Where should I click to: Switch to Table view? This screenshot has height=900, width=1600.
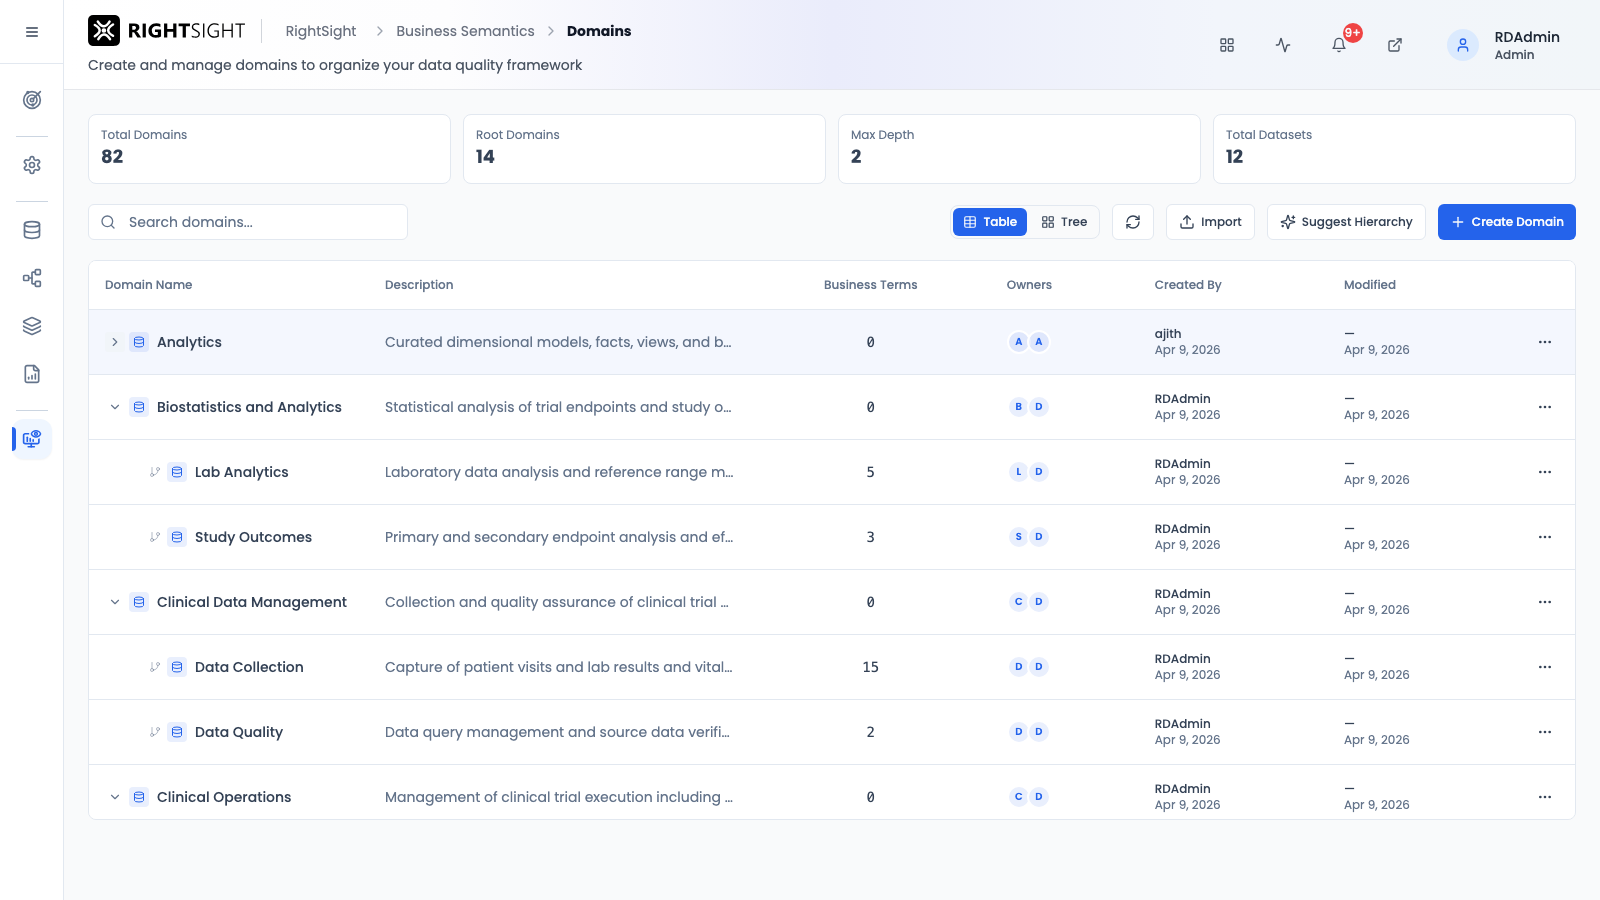(x=990, y=222)
